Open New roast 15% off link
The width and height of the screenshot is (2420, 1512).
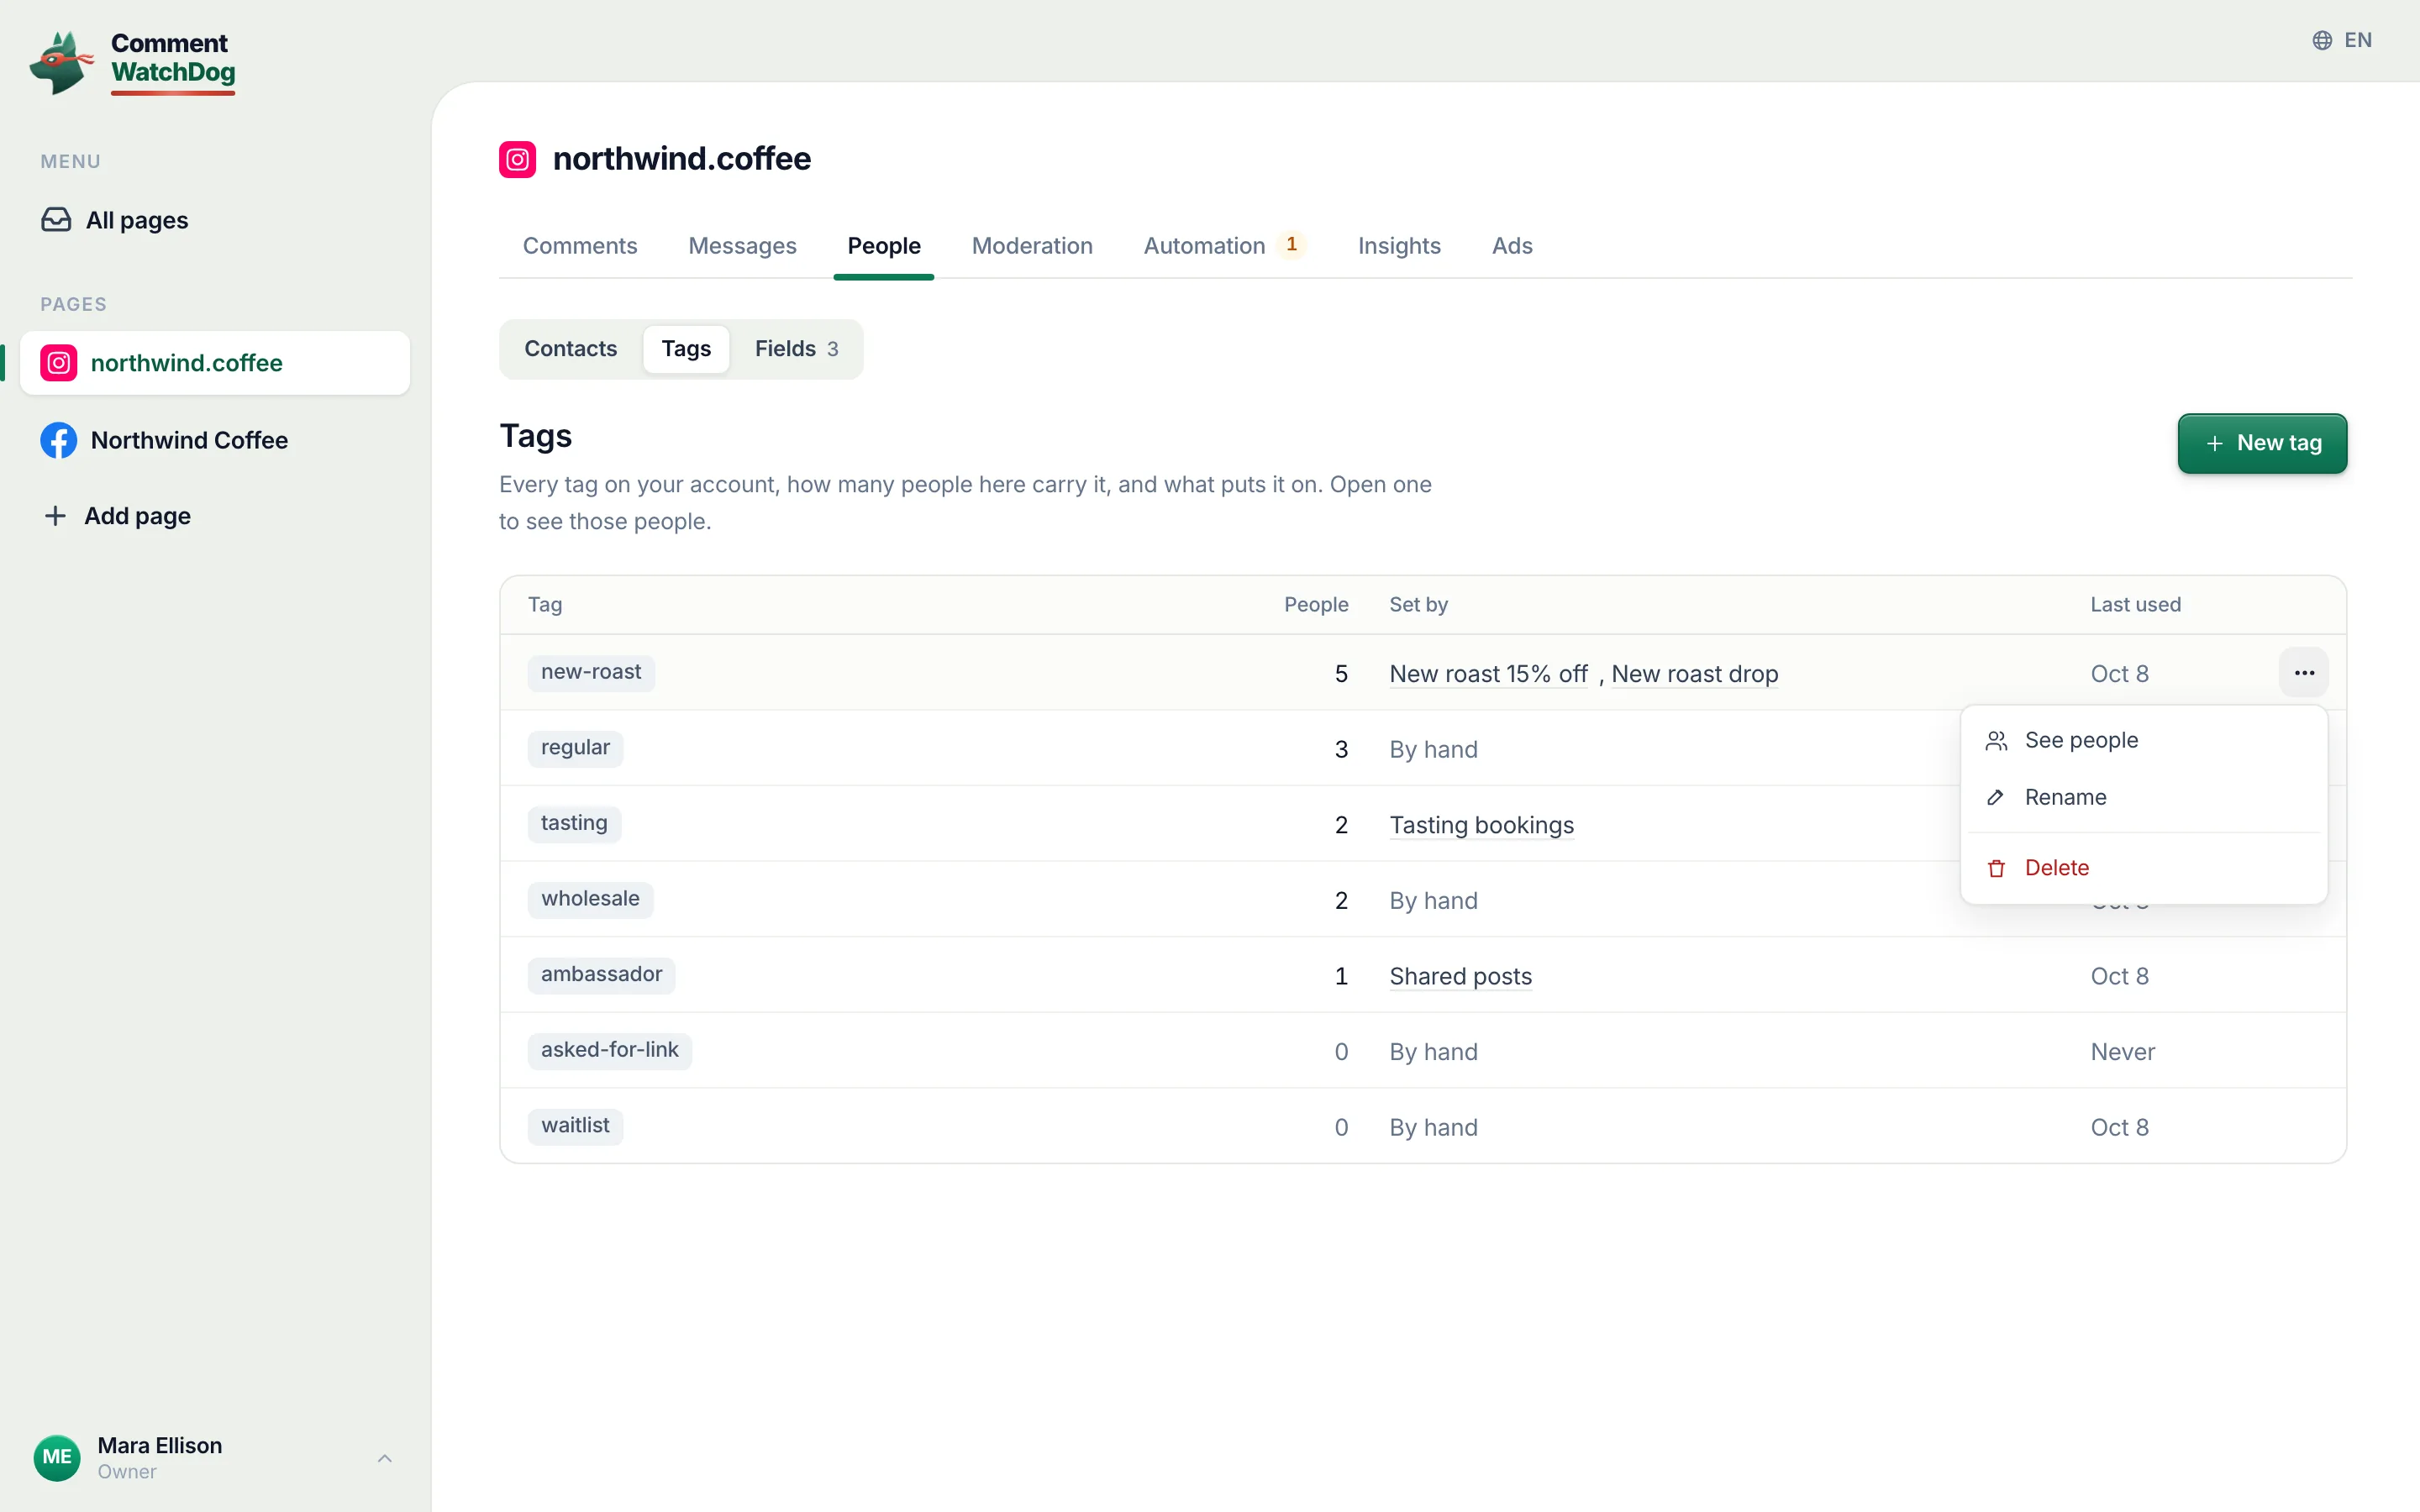coord(1488,674)
